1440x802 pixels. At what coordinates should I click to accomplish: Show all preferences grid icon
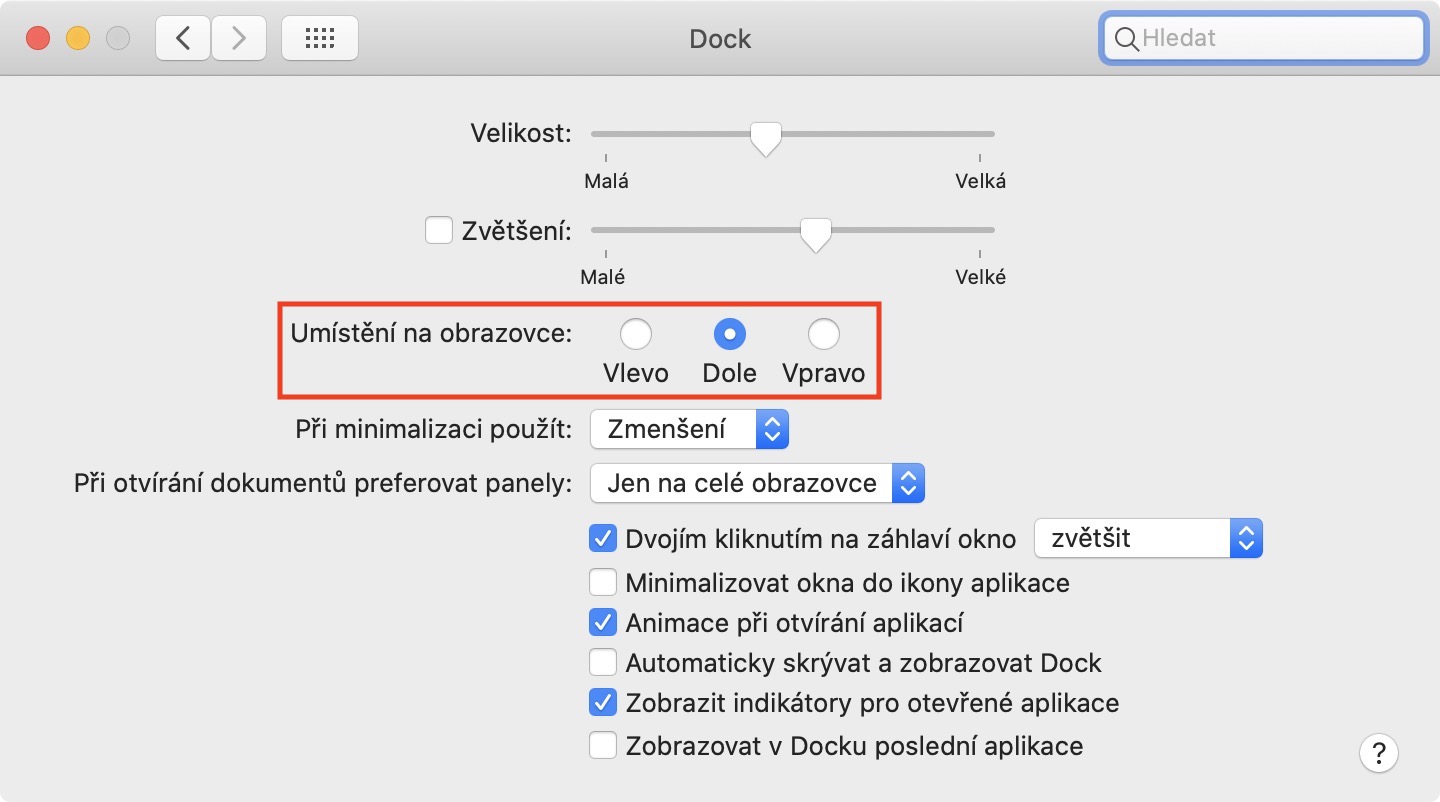pos(319,39)
